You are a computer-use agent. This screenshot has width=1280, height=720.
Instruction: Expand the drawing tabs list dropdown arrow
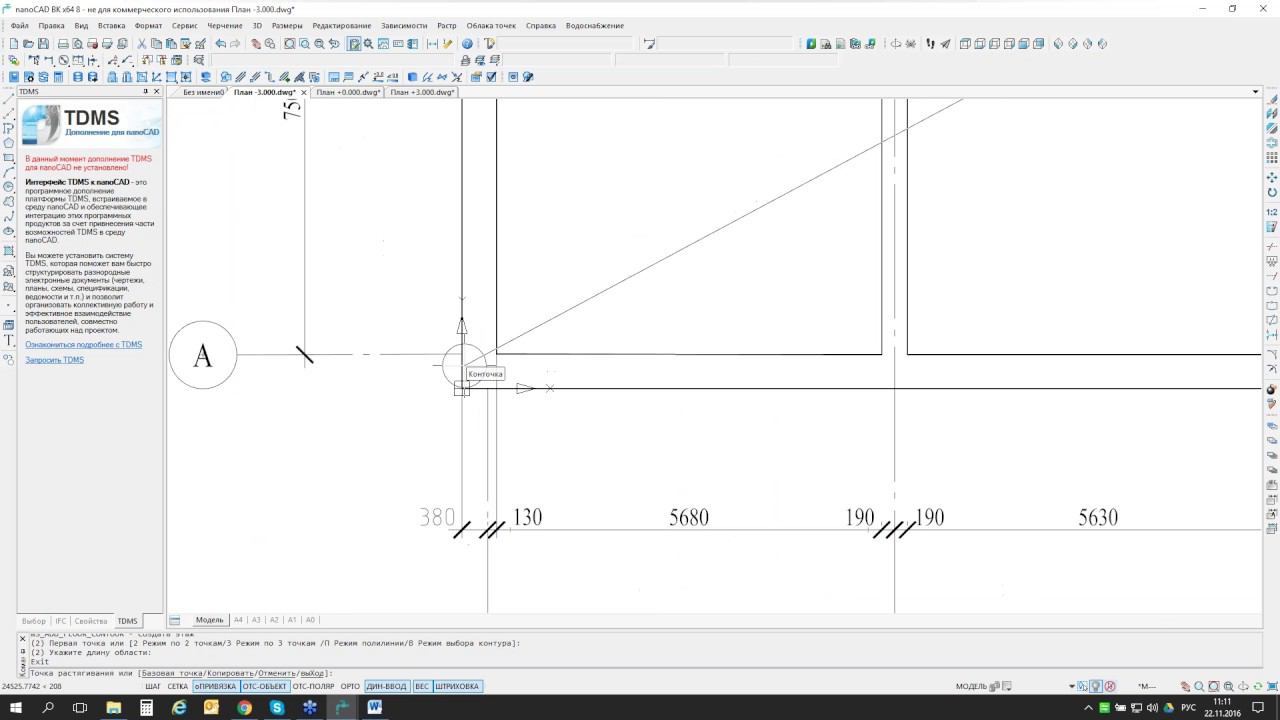coord(1256,92)
